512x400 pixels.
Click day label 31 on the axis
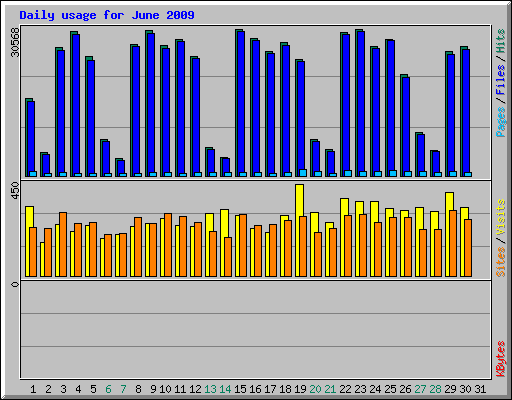480,389
